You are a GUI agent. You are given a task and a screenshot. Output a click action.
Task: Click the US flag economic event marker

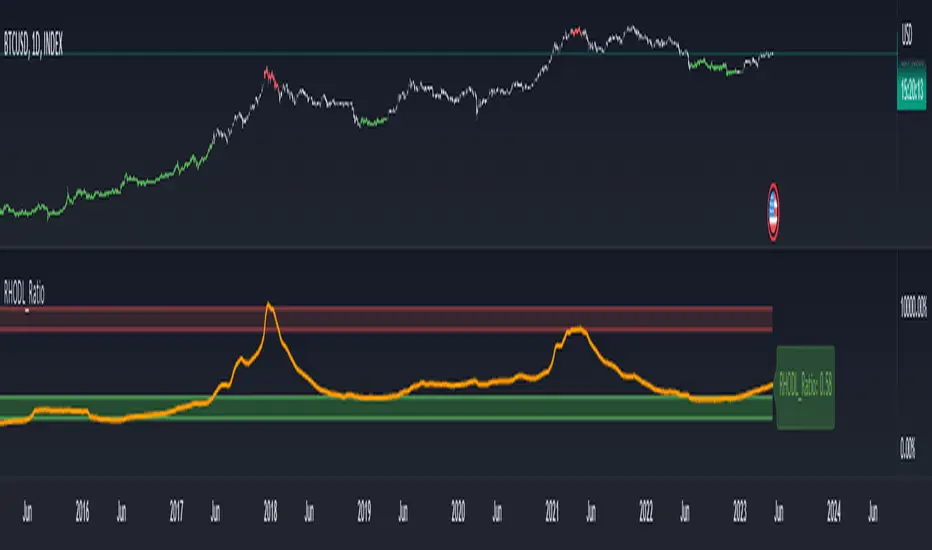[x=773, y=212]
